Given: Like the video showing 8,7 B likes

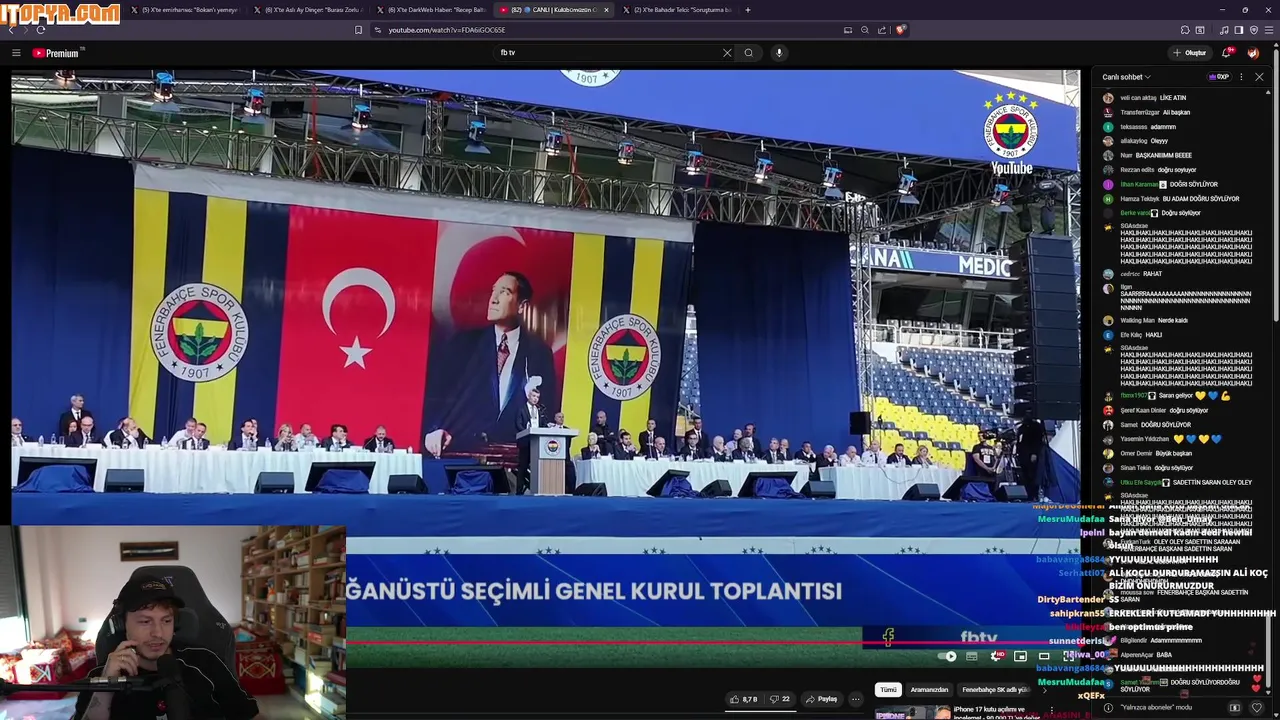Looking at the screenshot, I should click(x=744, y=699).
